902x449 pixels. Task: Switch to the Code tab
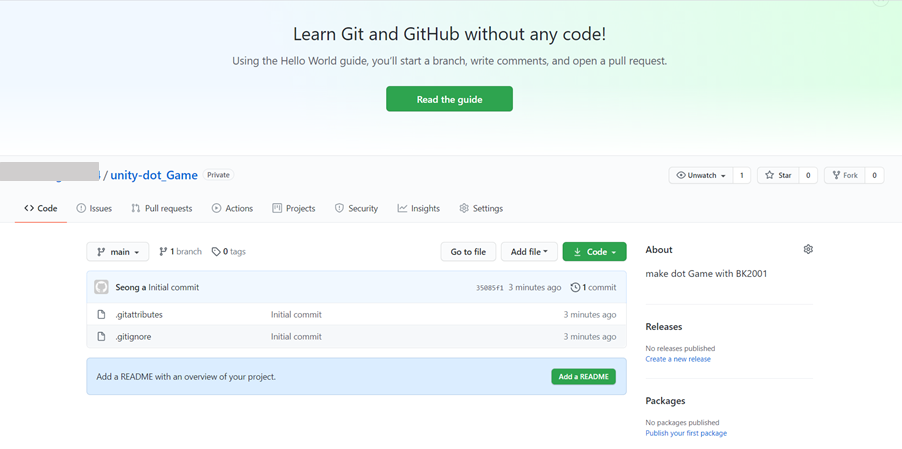coord(41,208)
